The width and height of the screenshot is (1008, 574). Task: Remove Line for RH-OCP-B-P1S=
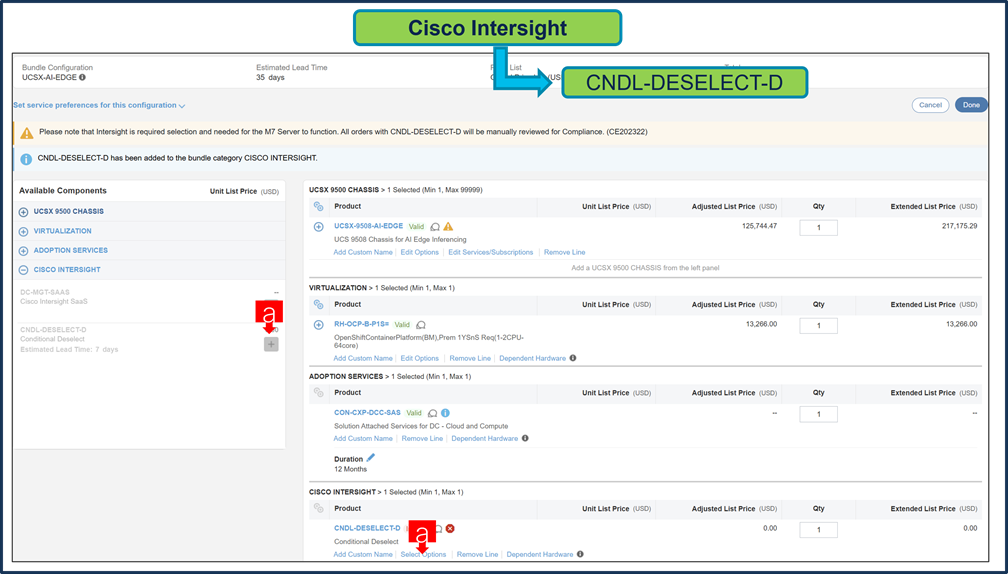pyautogui.click(x=470, y=359)
